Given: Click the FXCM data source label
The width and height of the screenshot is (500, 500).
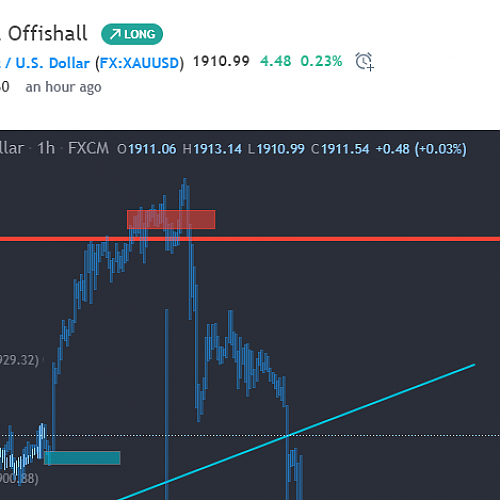Looking at the screenshot, I should click(88, 148).
